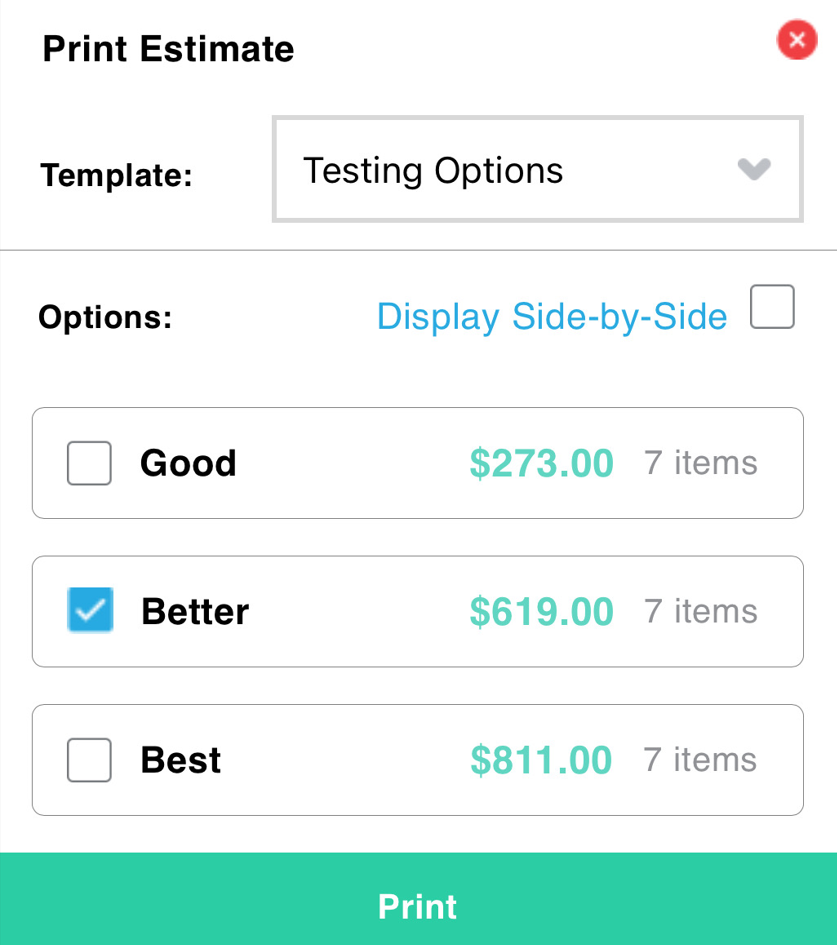Viewport: 837px width, 945px height.
Task: Check the Best option checkbox
Action: click(89, 759)
